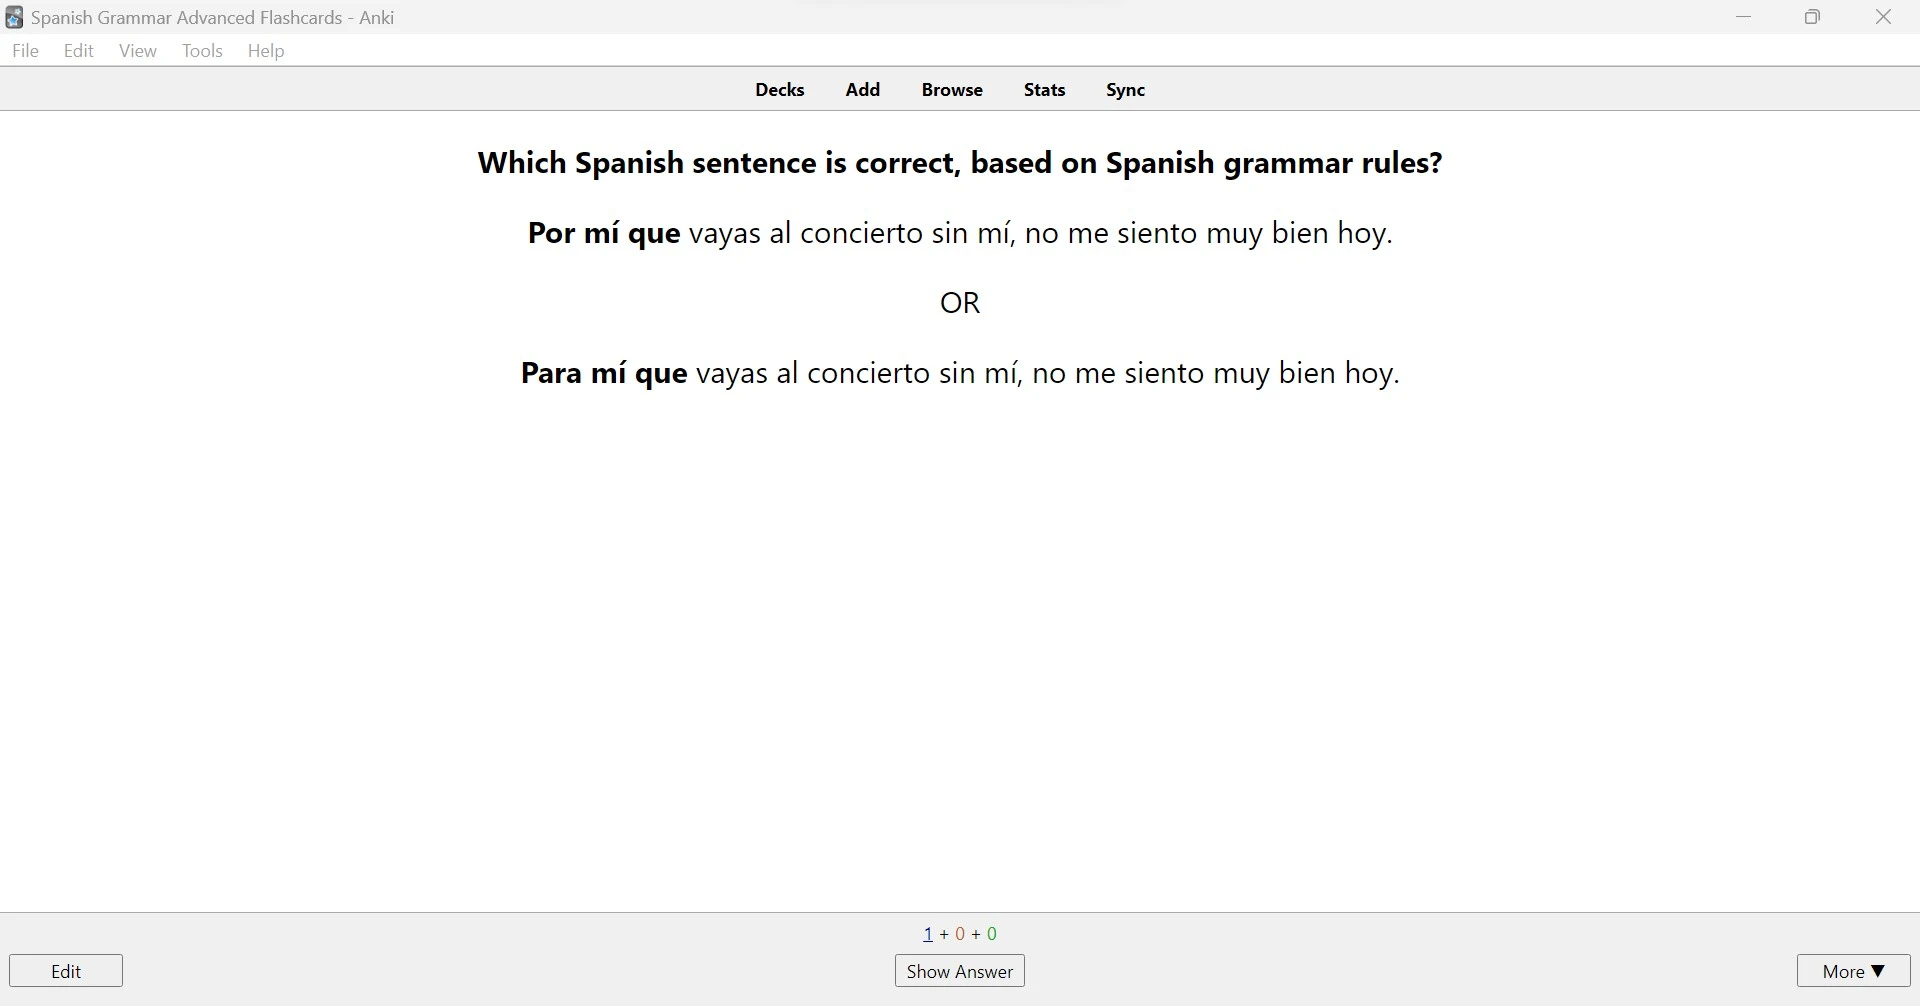This screenshot has height=1006, width=1920.
Task: Open the More options dropdown
Action: 1853,970
